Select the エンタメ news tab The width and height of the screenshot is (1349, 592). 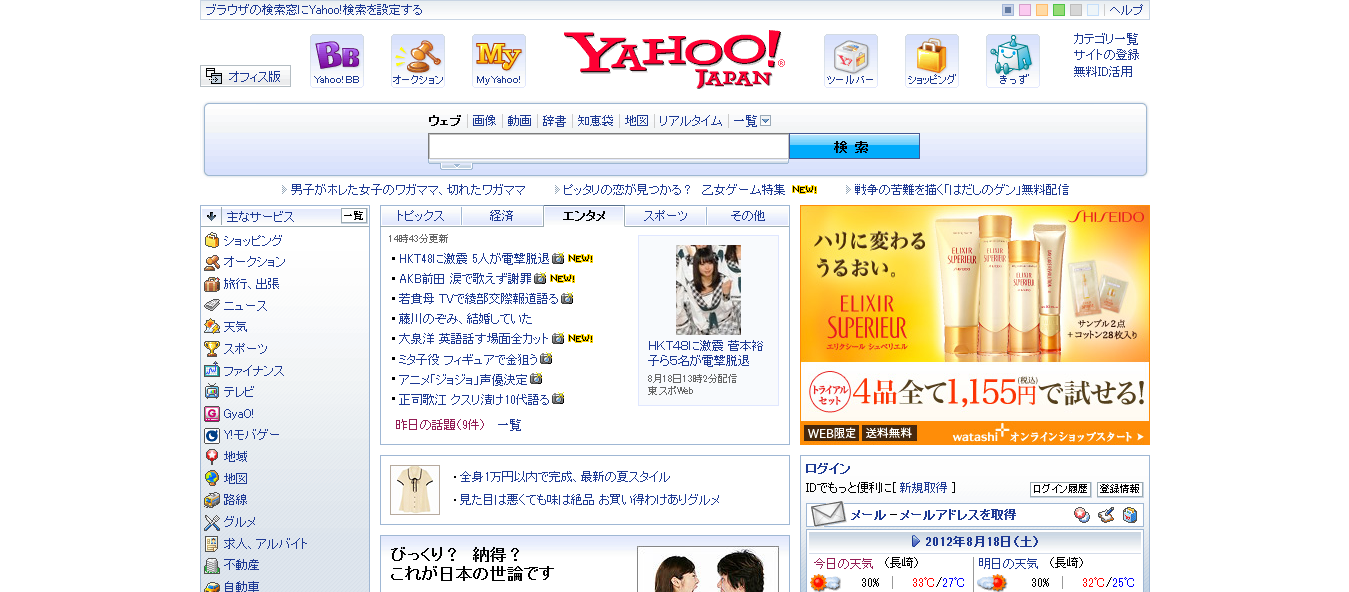coord(584,216)
